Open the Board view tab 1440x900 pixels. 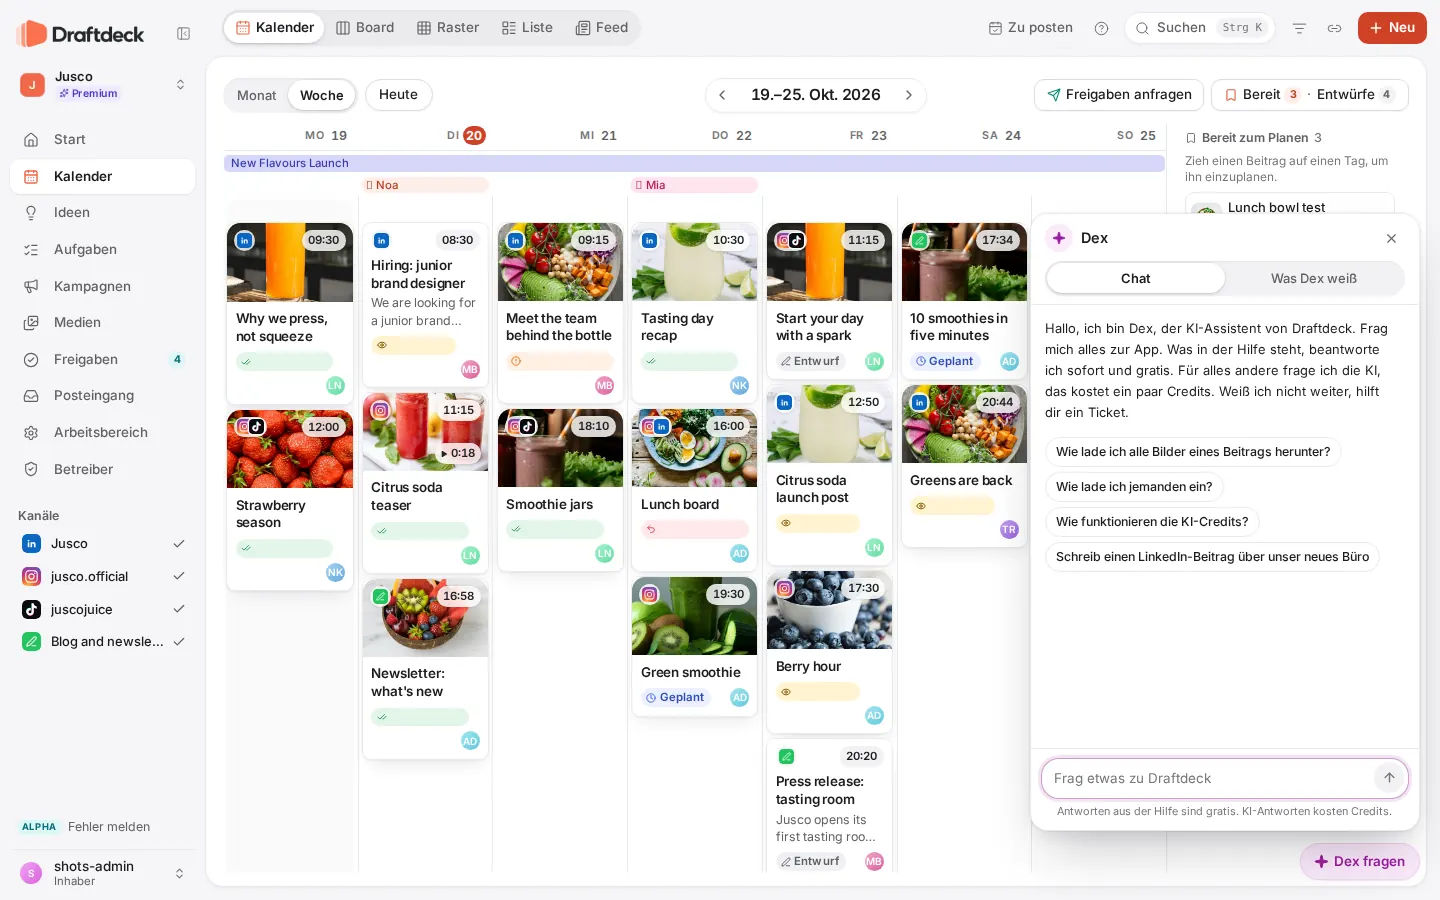pos(365,28)
